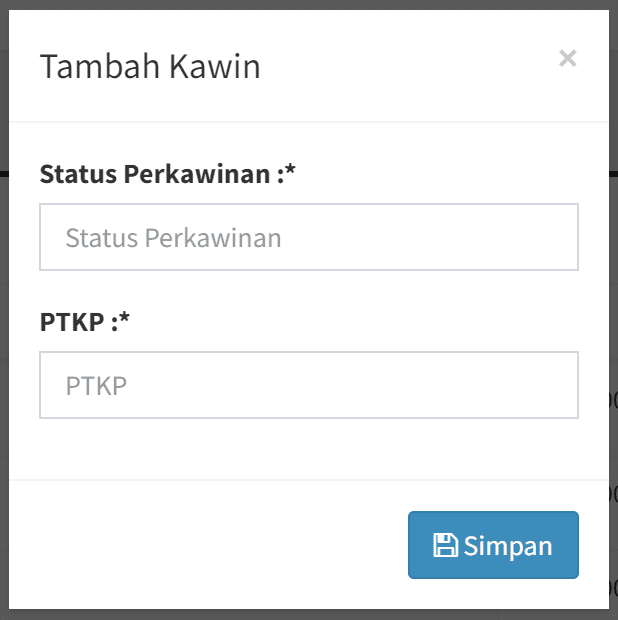618x620 pixels.
Task: Click the dark backdrop below the modal
Action: pyautogui.click(x=300, y=614)
